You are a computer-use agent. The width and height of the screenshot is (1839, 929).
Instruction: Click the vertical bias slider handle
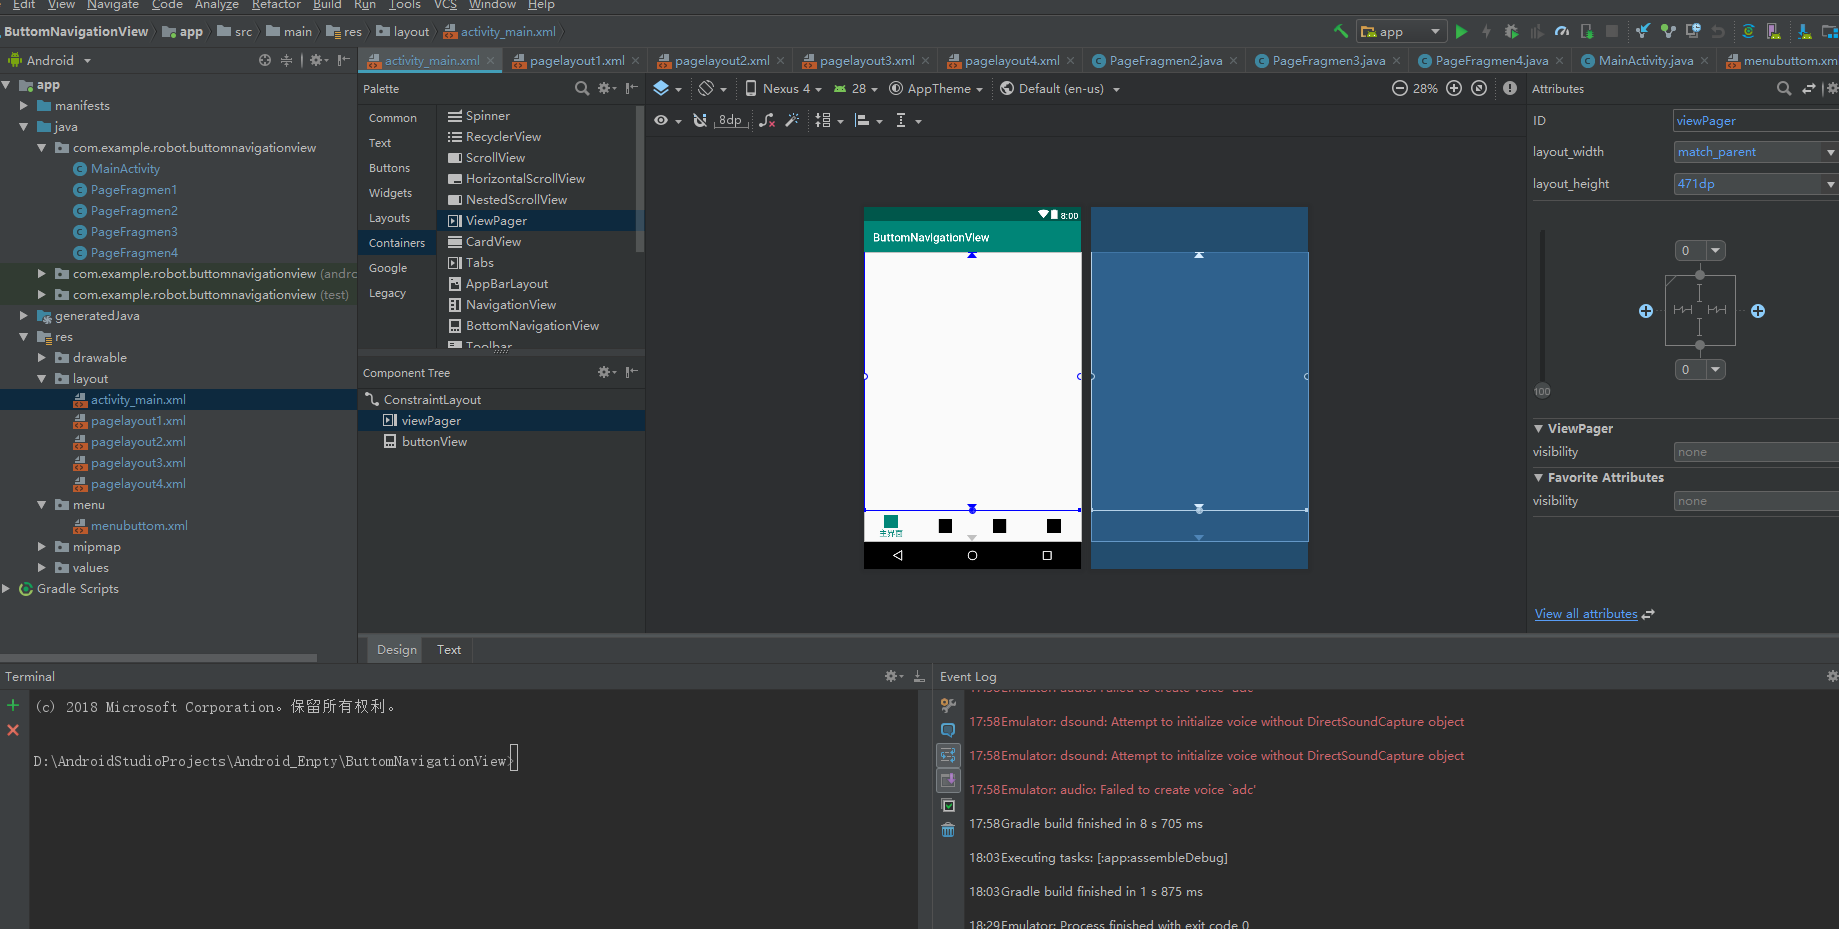click(x=1542, y=391)
